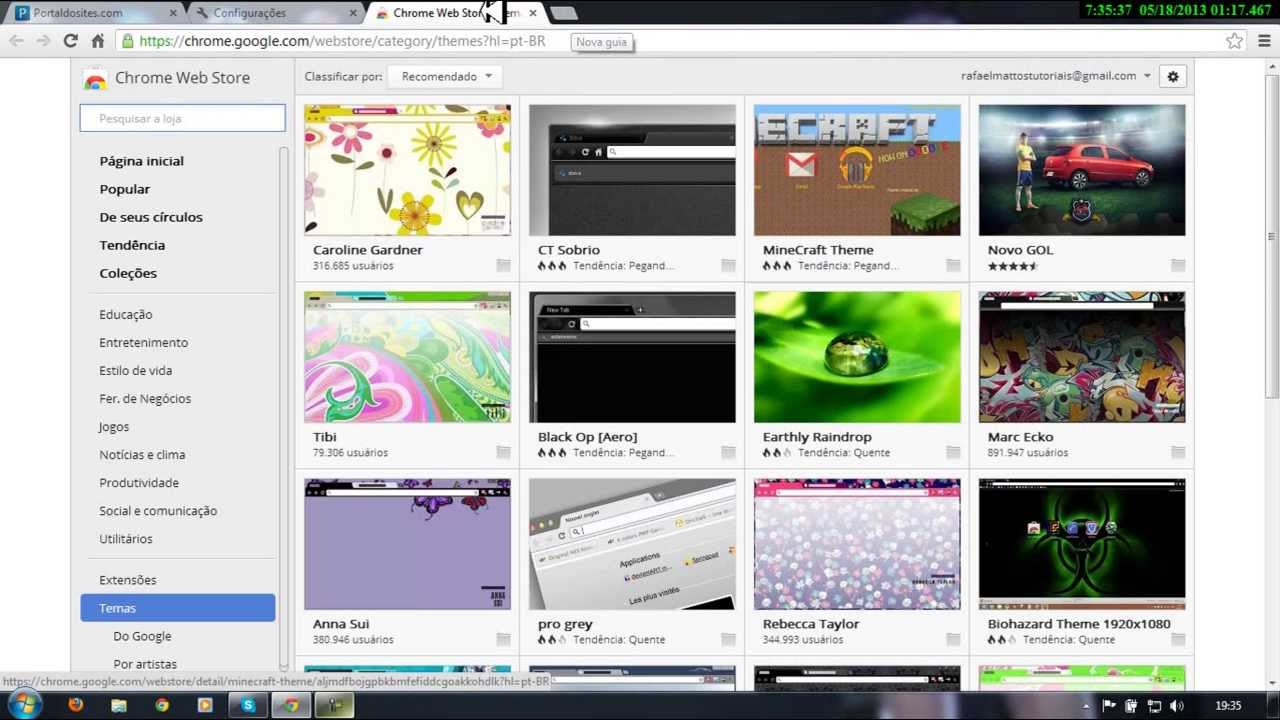
Task: Open a new tab button
Action: coord(564,13)
